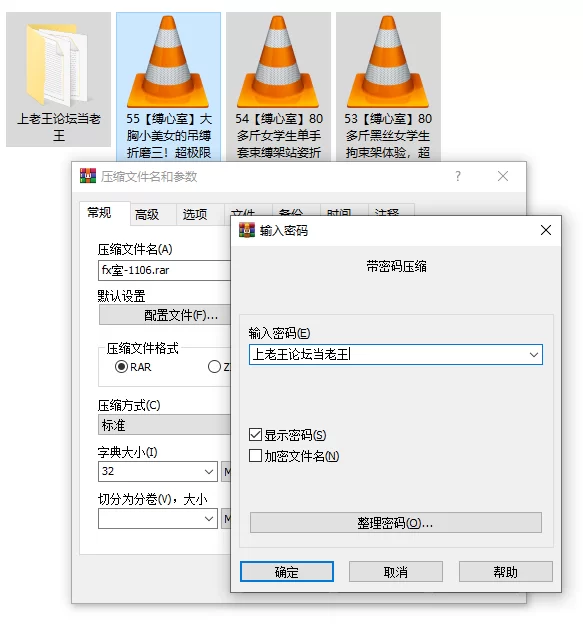The width and height of the screenshot is (583, 634).
Task: Expand the password field dropdown arrow
Action: [534, 355]
